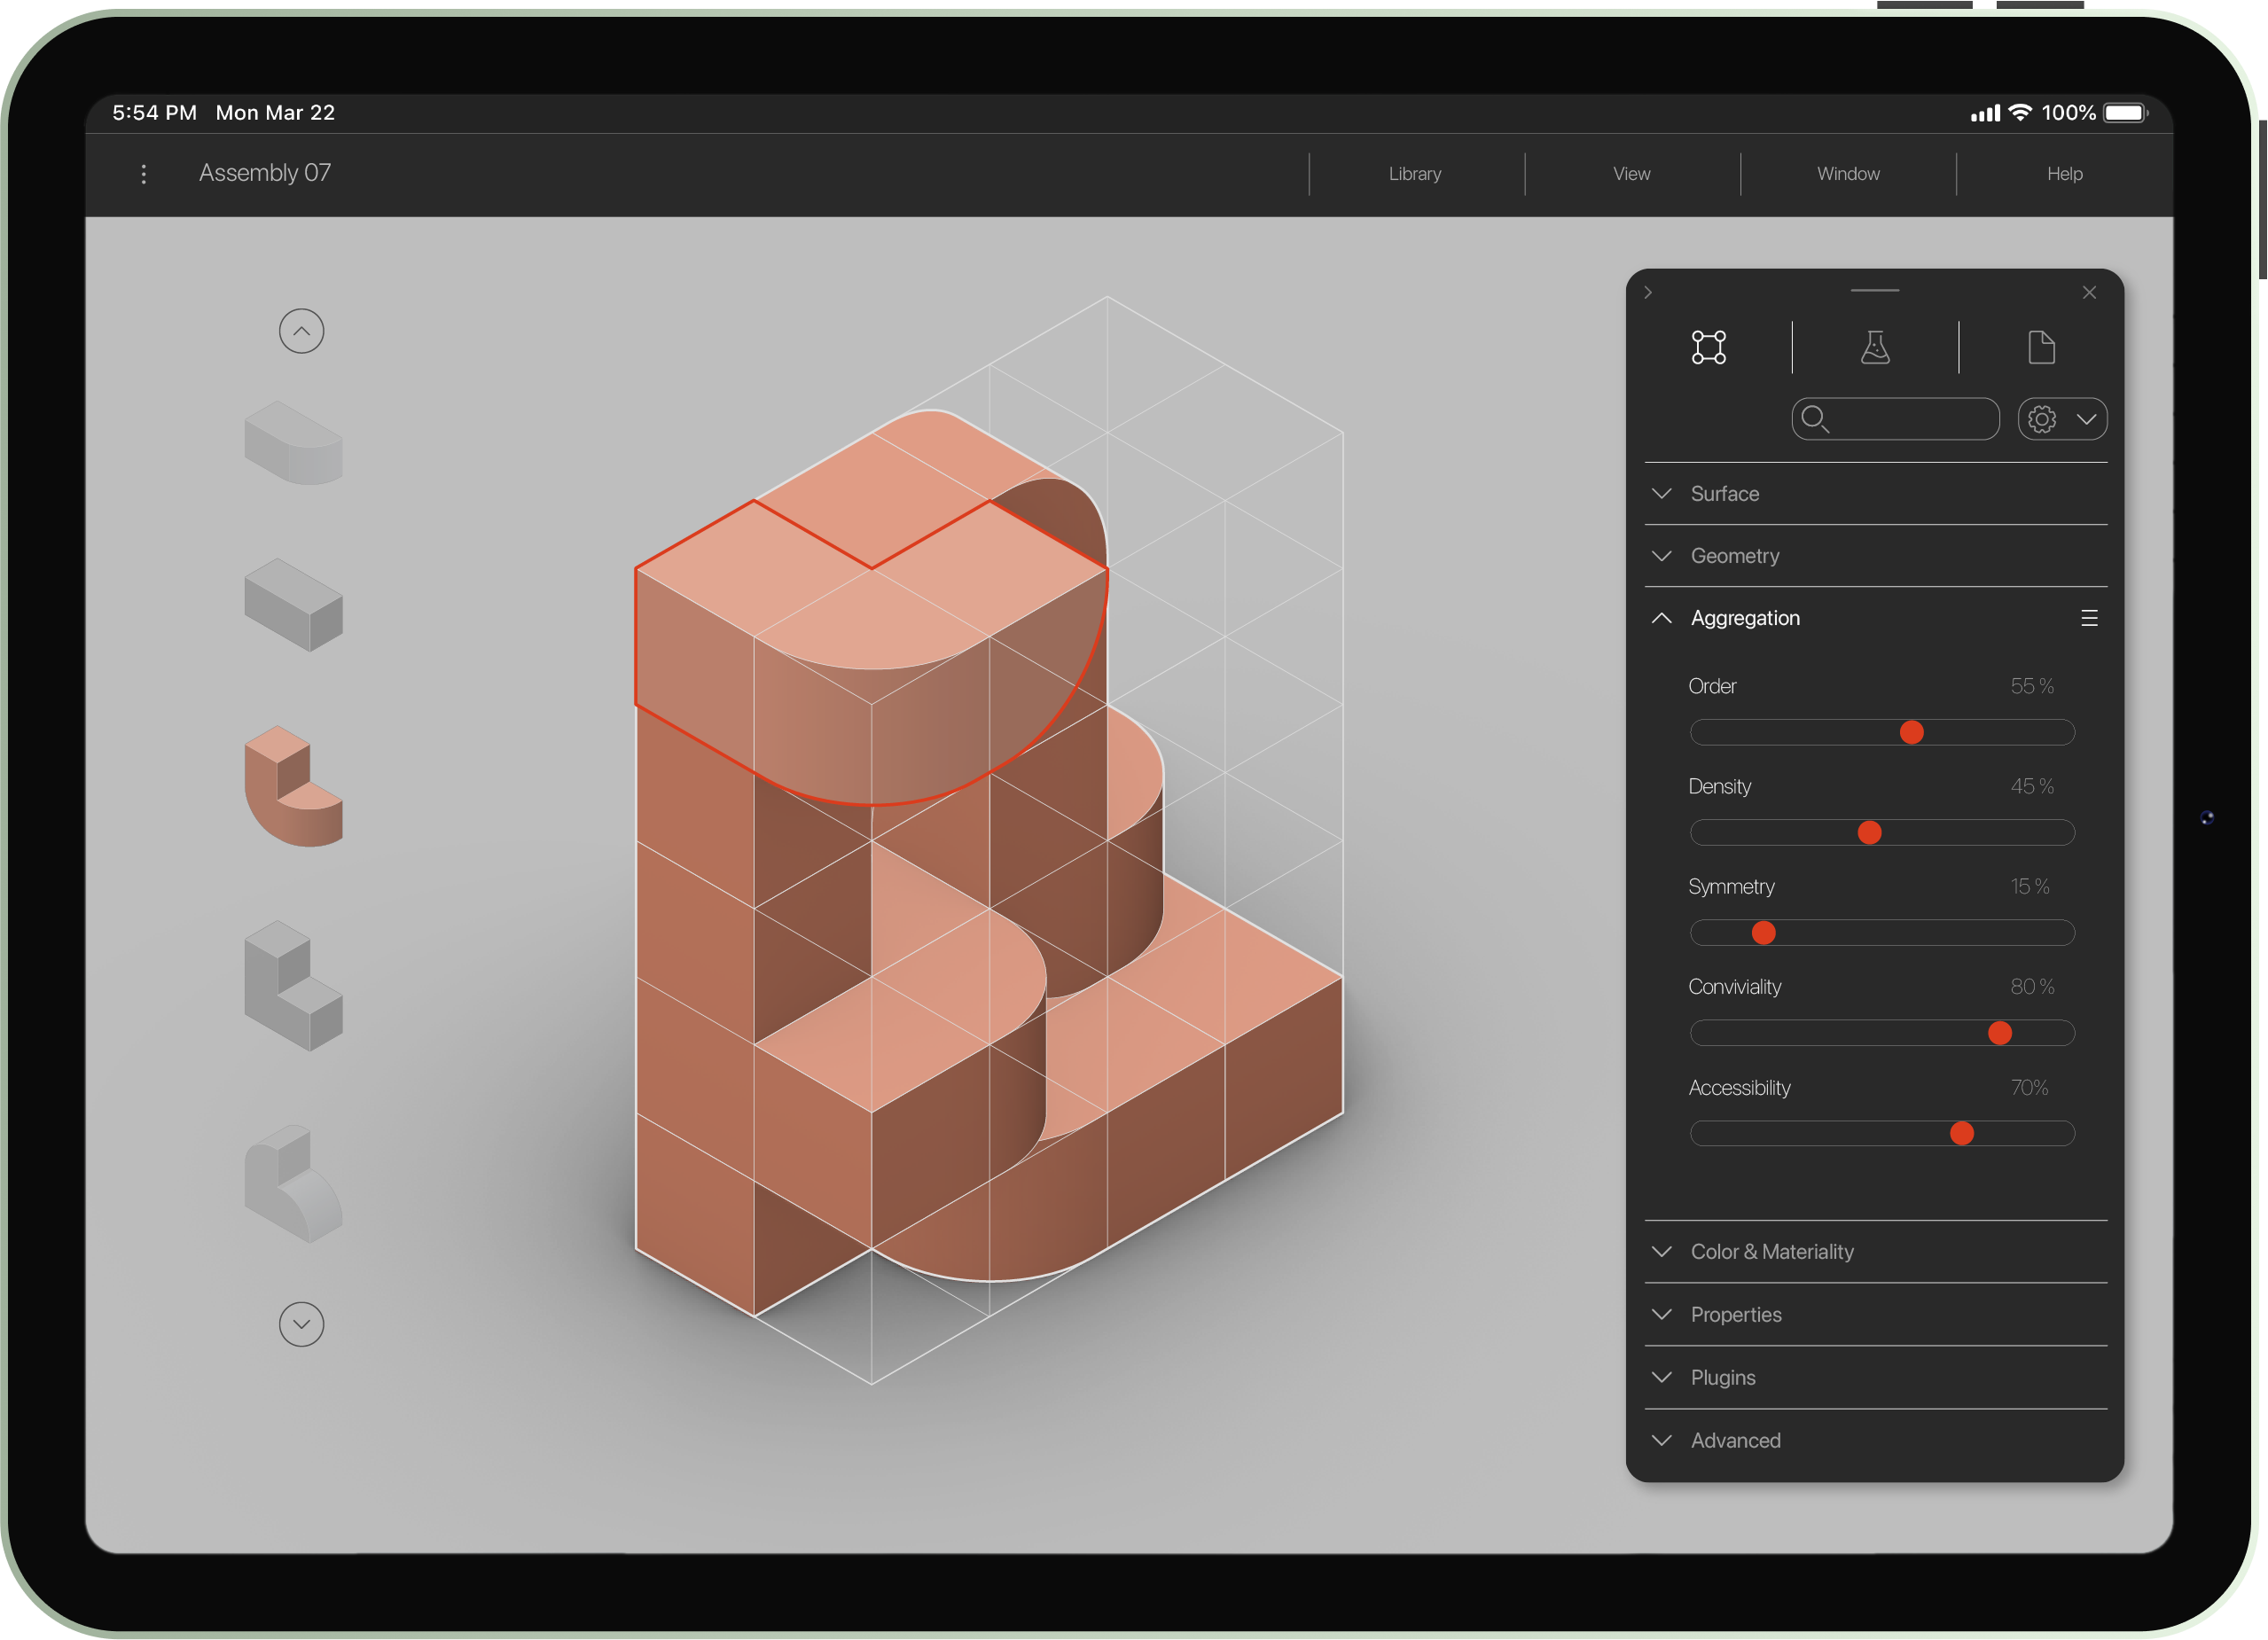Screen dimensions: 2268x1640
Task: Open the Aggregation section hamburger menu
Action: click(x=2088, y=618)
